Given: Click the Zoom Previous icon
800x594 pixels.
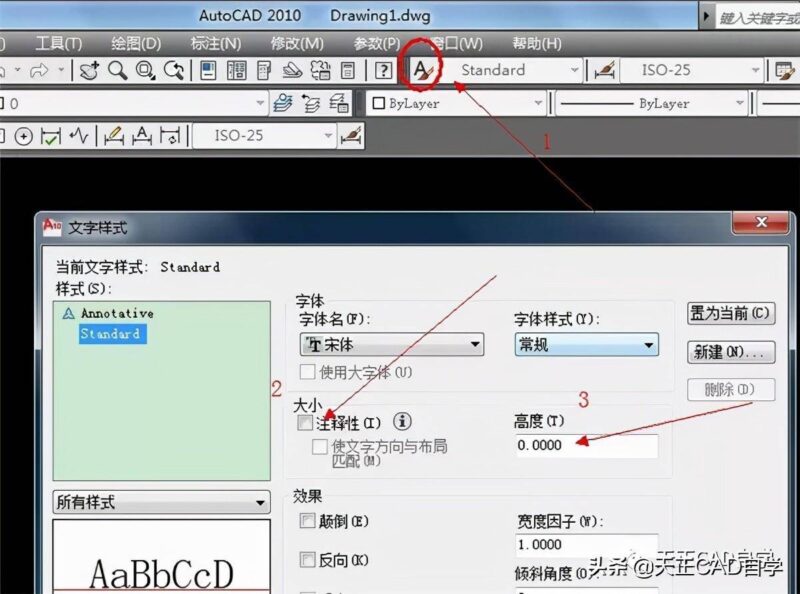Looking at the screenshot, I should pos(174,71).
